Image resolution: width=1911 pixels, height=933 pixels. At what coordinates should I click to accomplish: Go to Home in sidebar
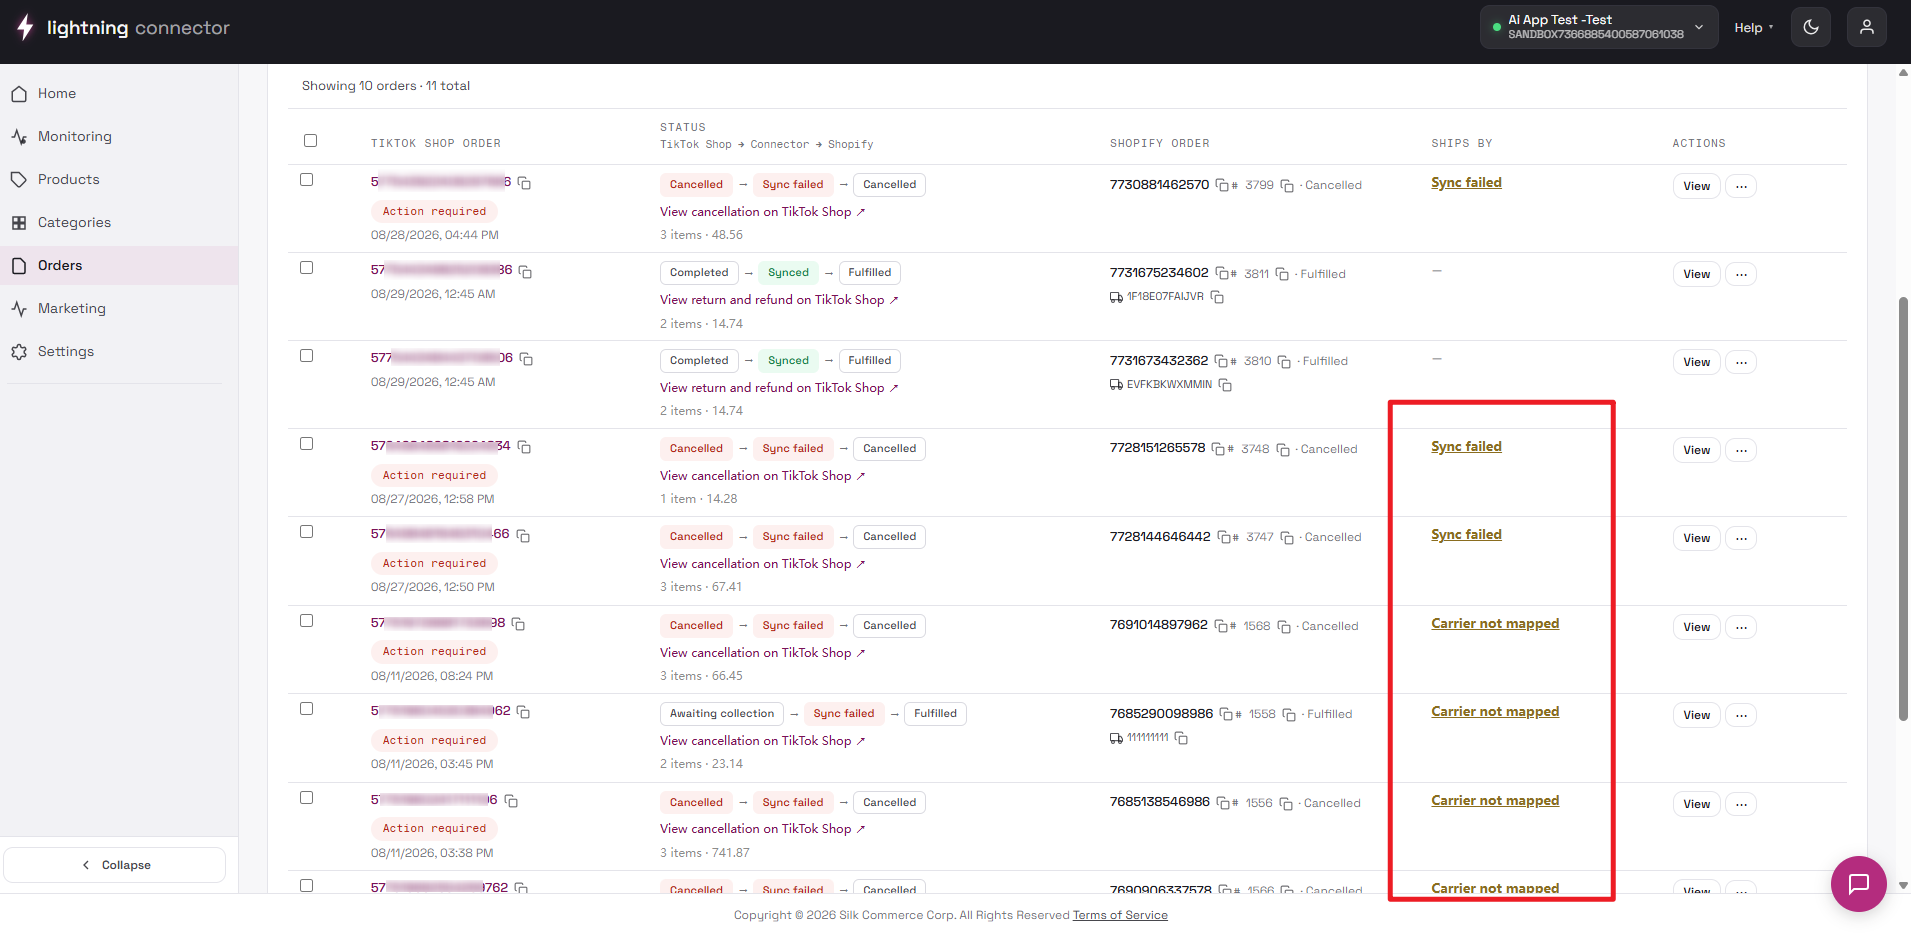point(119,93)
